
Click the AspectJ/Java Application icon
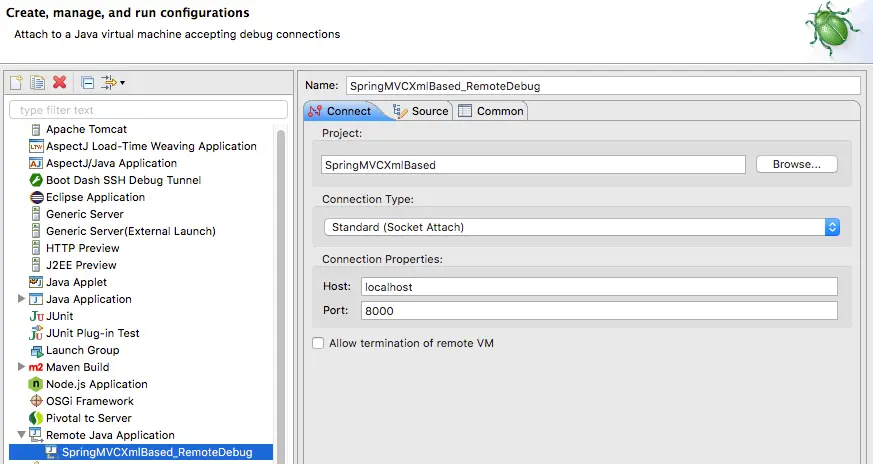click(36, 163)
